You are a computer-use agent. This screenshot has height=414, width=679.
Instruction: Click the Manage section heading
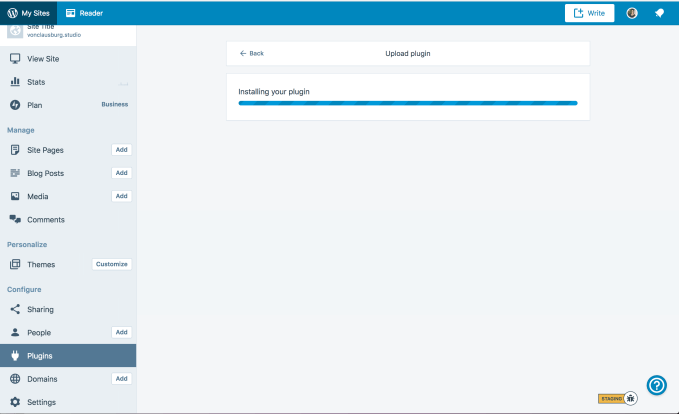coord(21,130)
